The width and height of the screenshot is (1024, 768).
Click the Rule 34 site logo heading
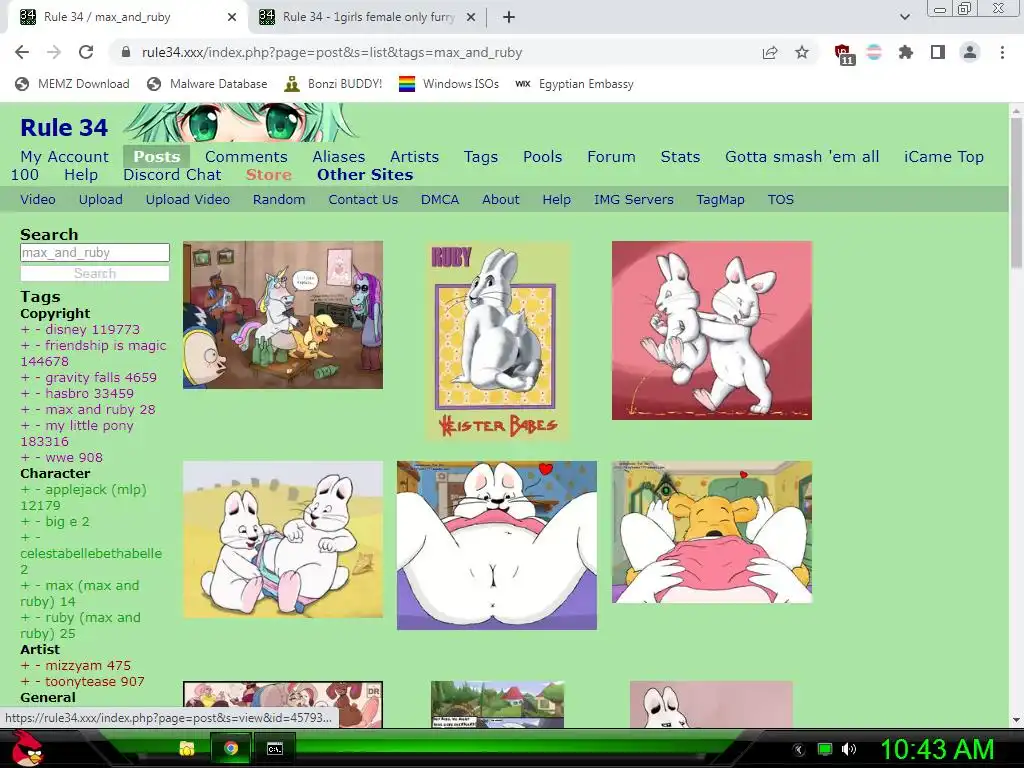coord(64,127)
